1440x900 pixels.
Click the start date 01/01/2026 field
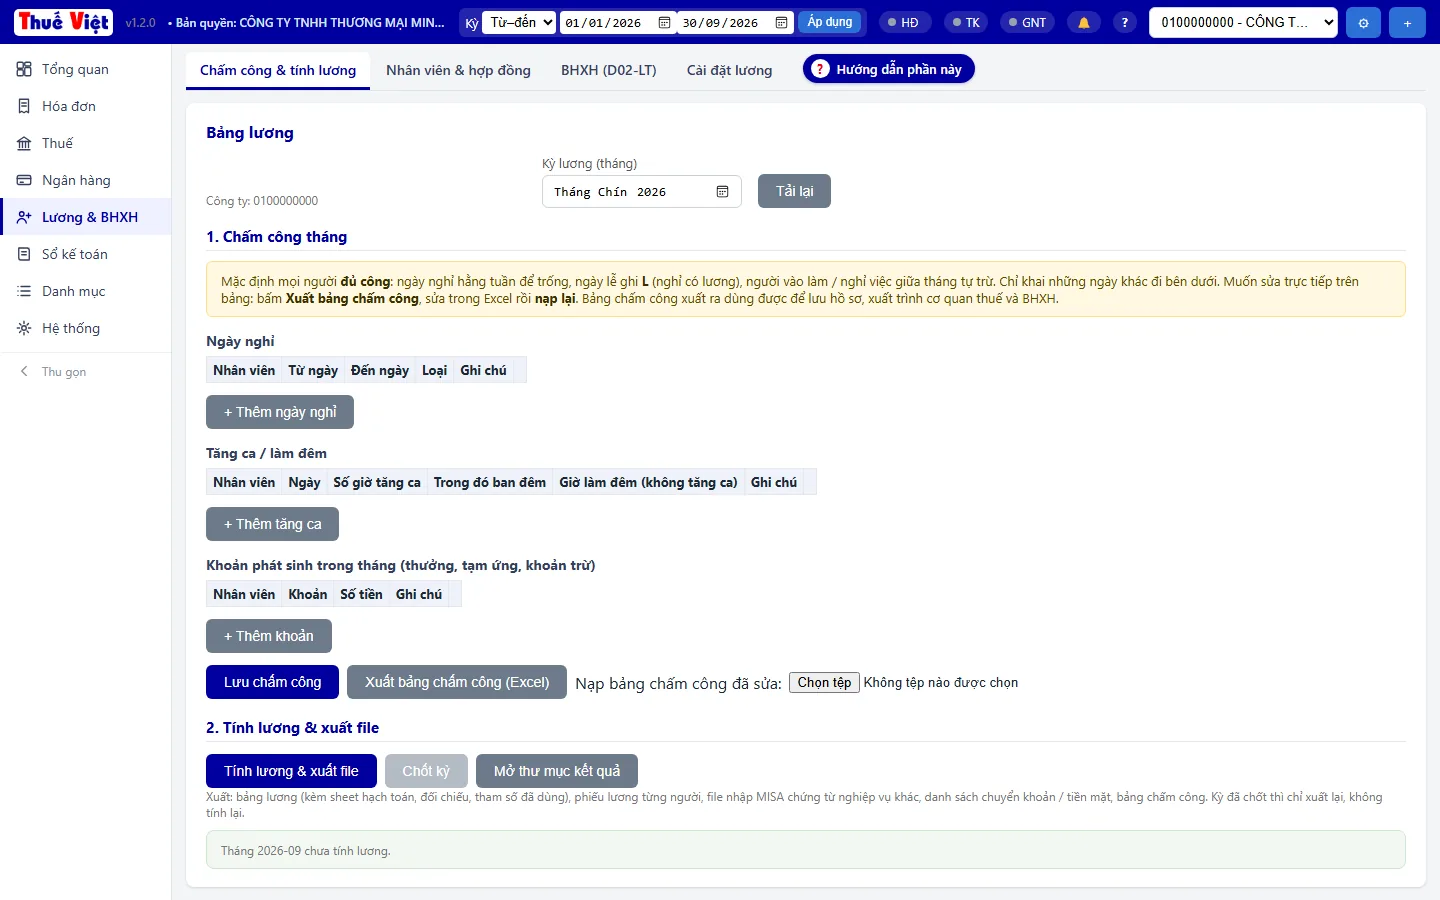tap(618, 22)
